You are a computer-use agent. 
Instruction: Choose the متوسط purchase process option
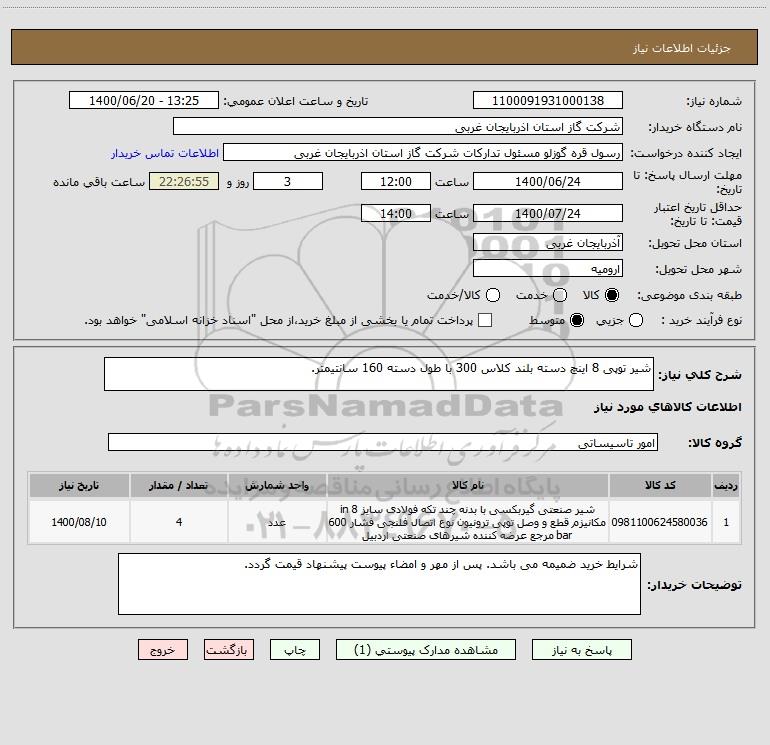point(577,320)
